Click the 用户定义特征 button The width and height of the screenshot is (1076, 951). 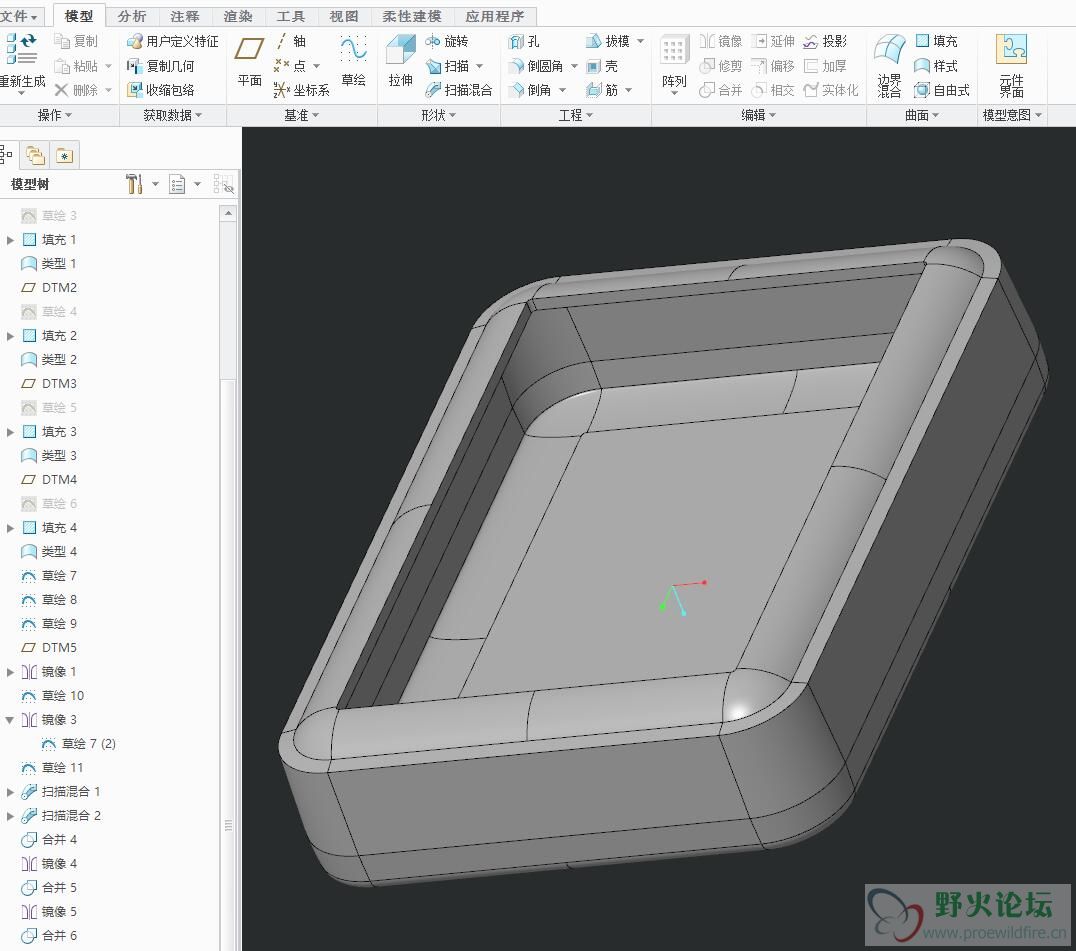pos(172,41)
